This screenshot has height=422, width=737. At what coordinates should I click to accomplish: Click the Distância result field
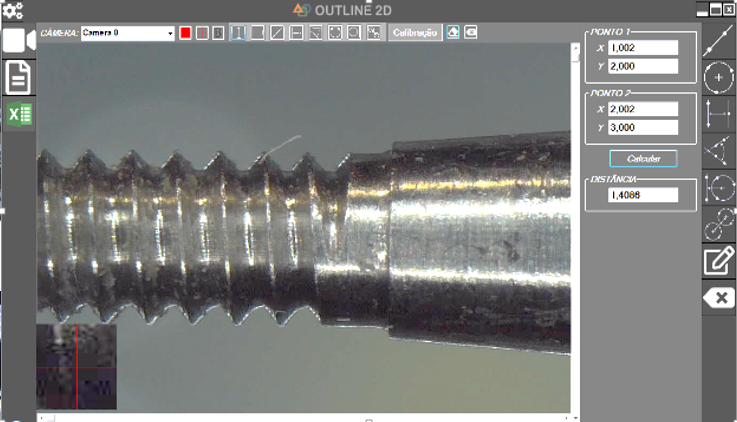(641, 195)
